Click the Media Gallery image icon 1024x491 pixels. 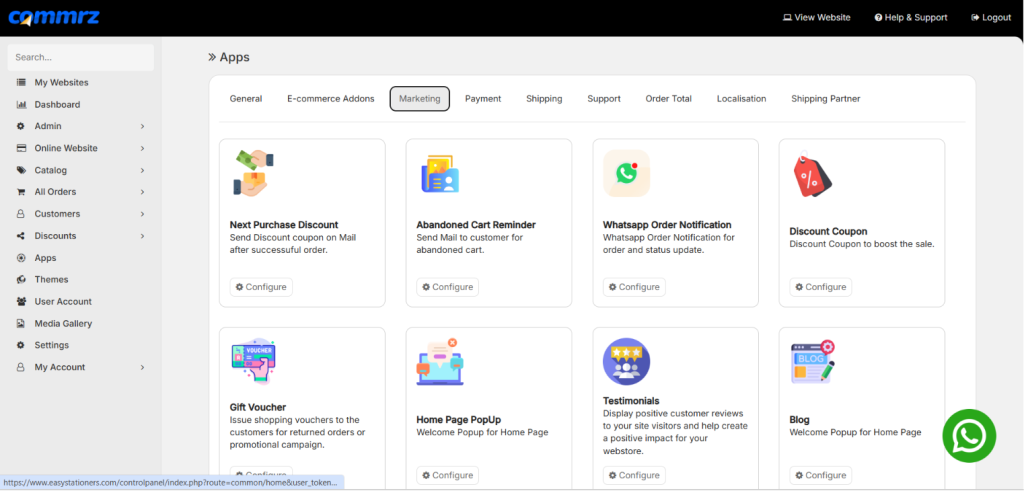click(21, 323)
